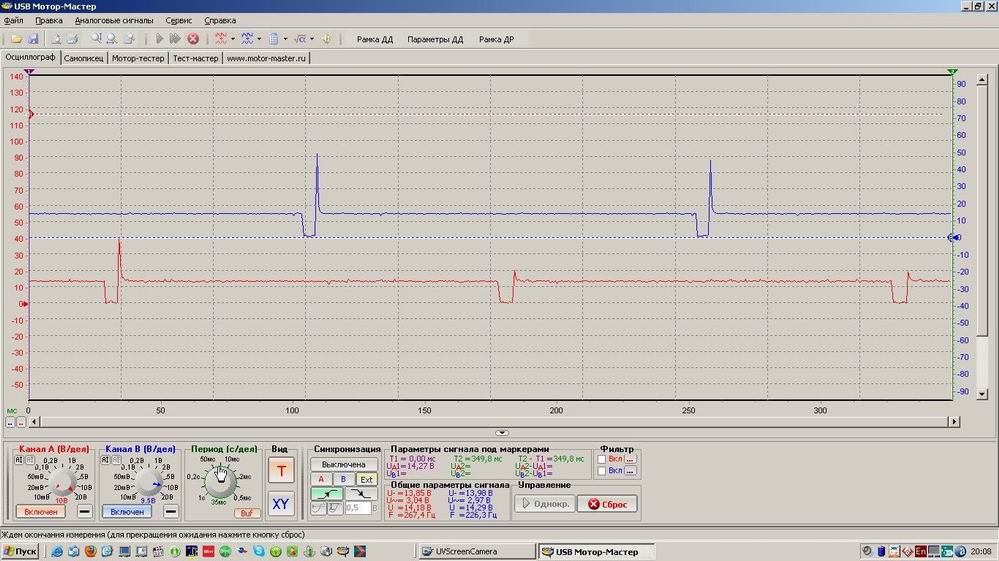Select falling edge trigger icon
Image resolution: width=999 pixels, height=561 pixels.
pyautogui.click(x=362, y=494)
